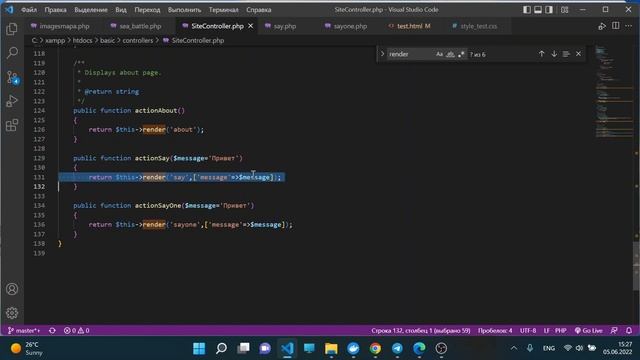Open the Manage settings gear
640x360 pixels.
[x=12, y=313]
